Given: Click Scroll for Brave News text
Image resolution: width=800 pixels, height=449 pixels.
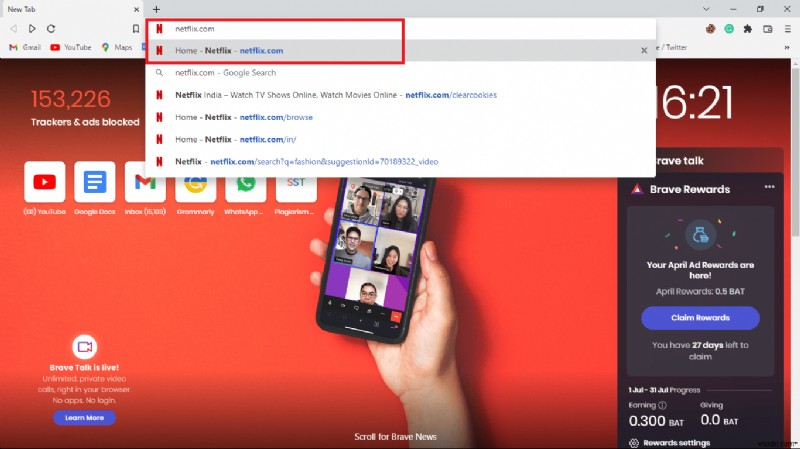Looking at the screenshot, I should click(395, 437).
